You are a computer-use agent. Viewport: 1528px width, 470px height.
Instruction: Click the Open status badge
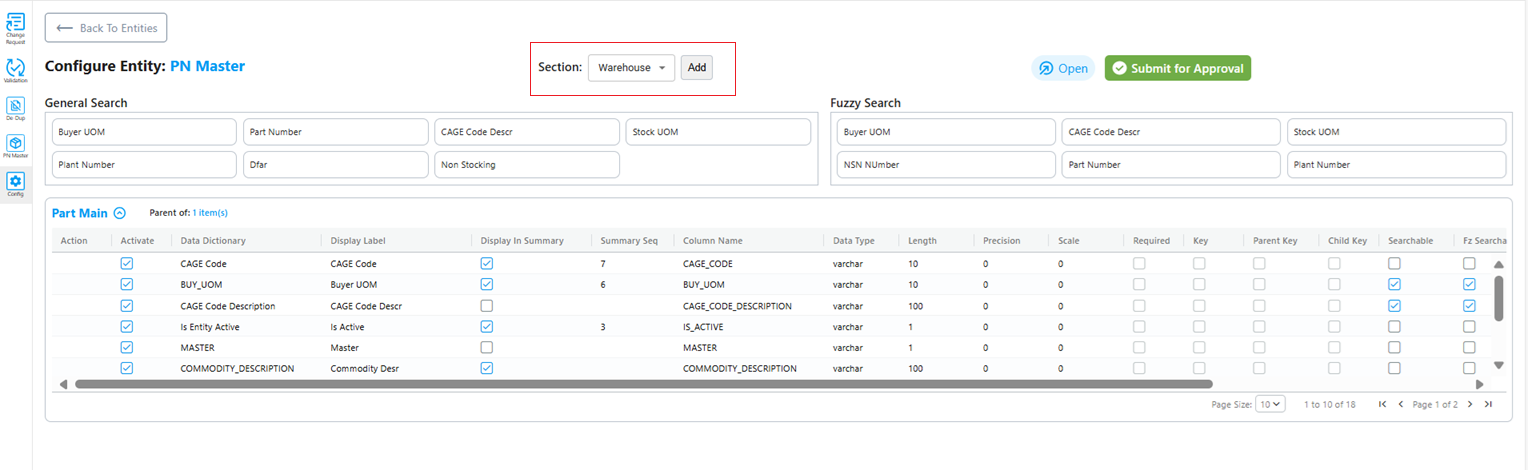(1063, 68)
